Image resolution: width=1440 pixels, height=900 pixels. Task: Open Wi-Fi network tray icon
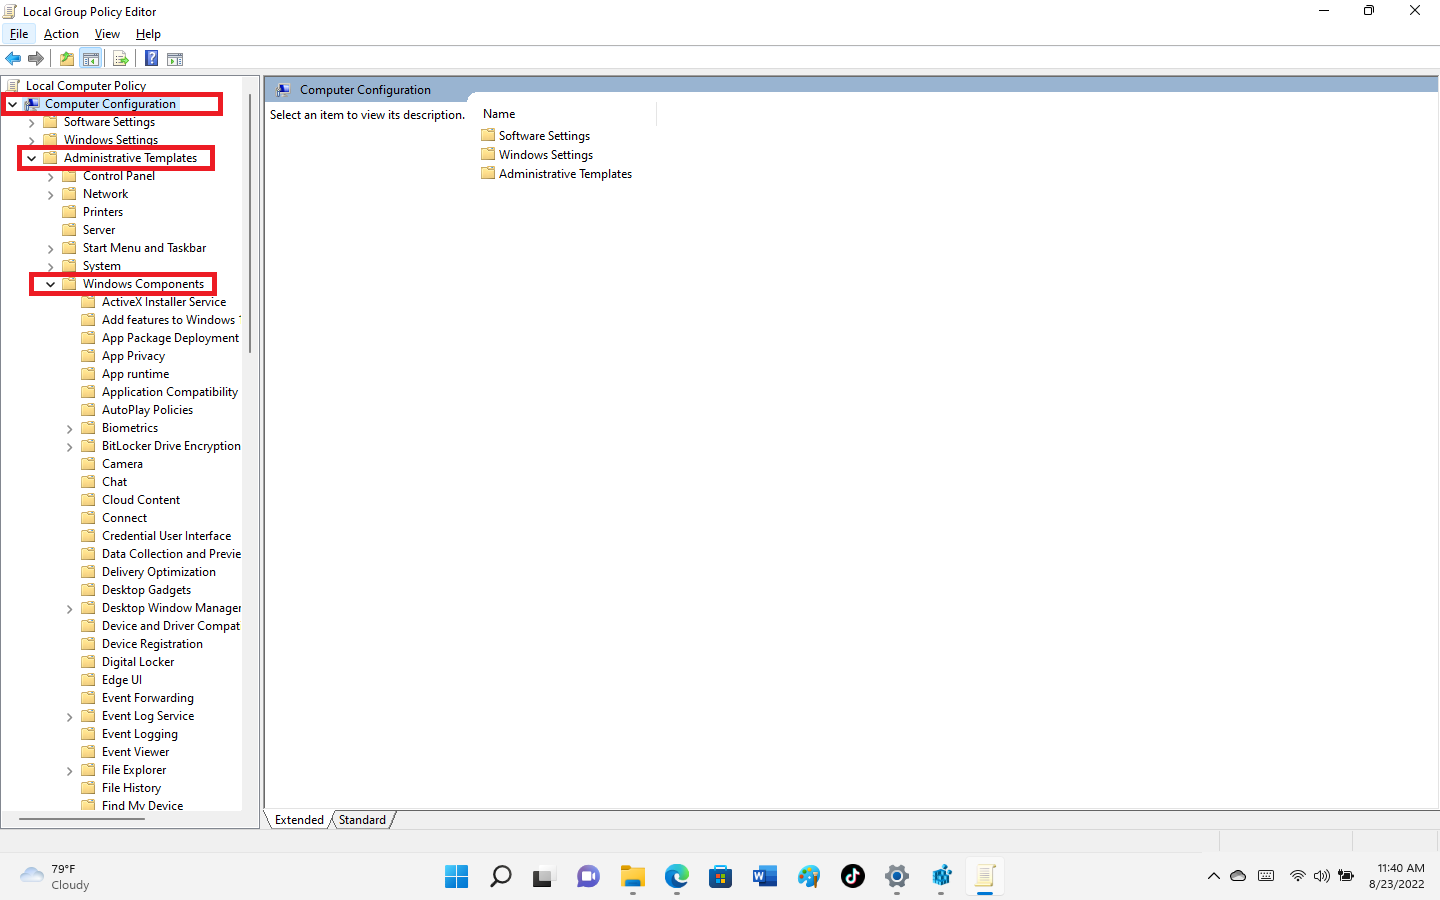[1297, 876]
